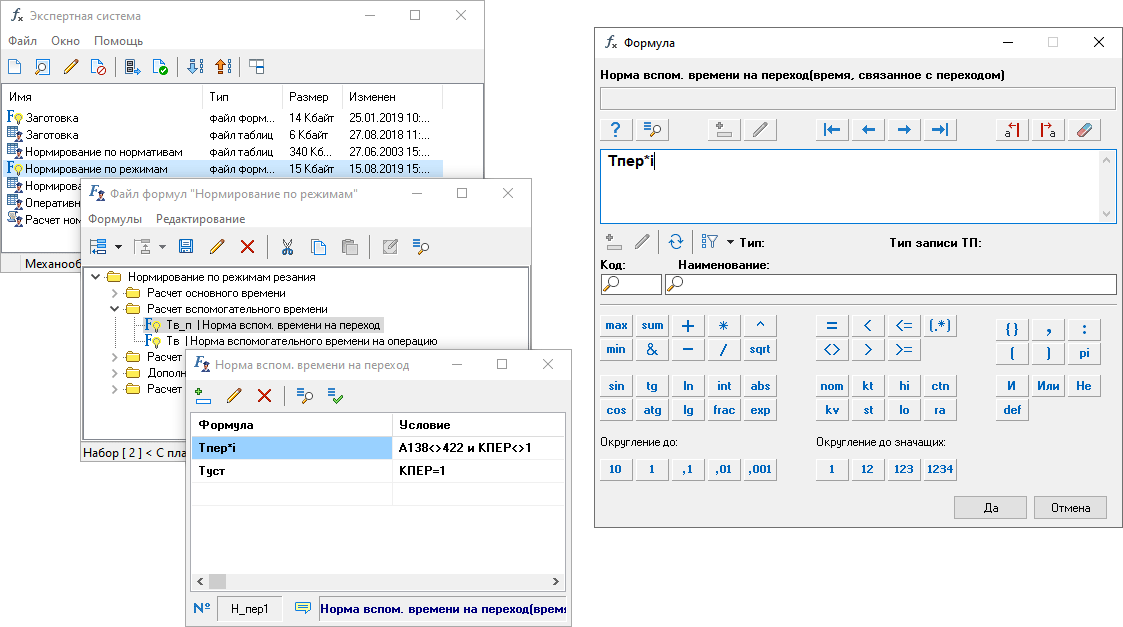Confirm the formula with the Да button
The height and width of the screenshot is (627, 1123).
[990, 507]
